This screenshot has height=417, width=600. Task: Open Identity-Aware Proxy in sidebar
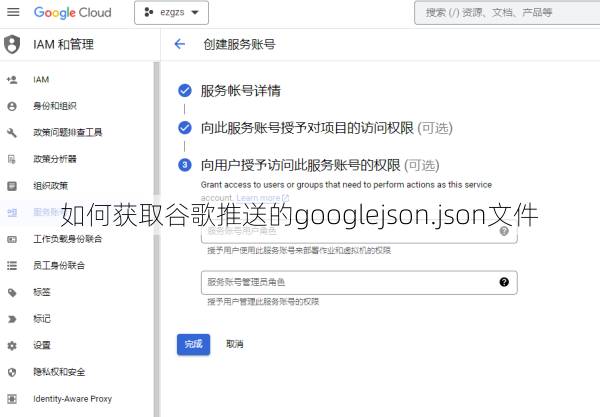(72, 399)
